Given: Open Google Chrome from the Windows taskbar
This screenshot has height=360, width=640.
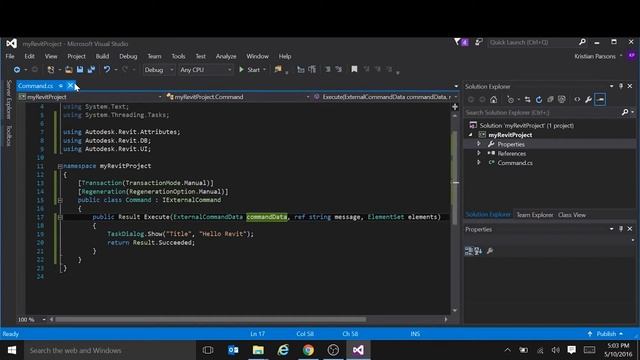Looking at the screenshot, I should (308, 350).
